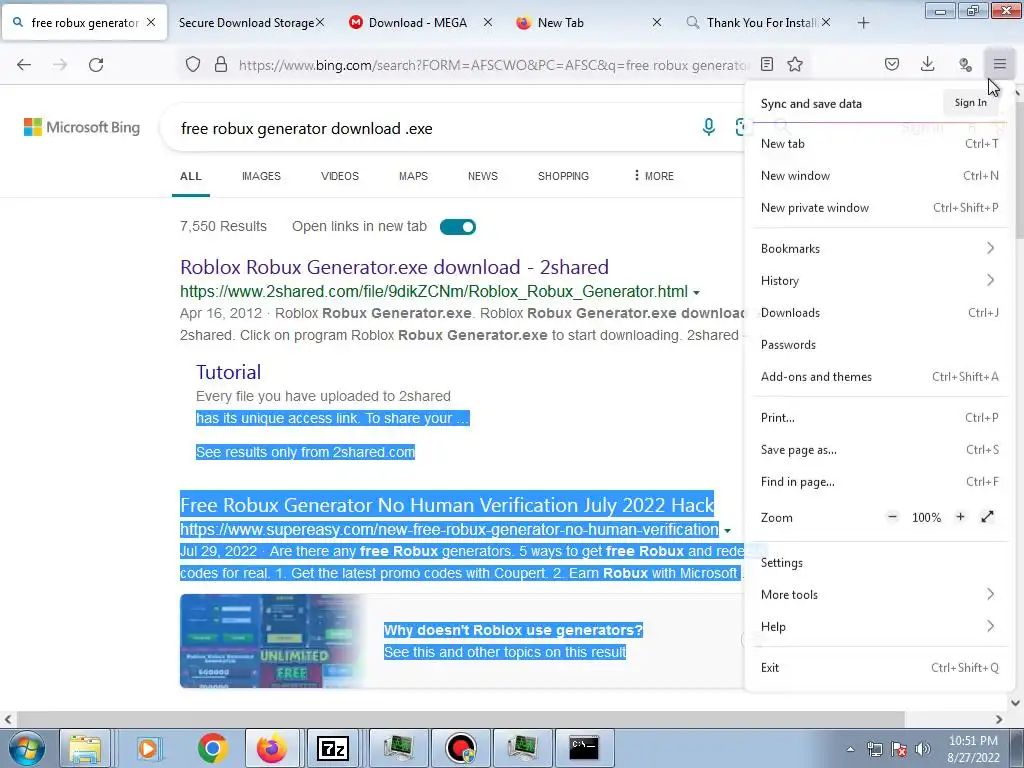1024x768 pixels.
Task: Click the red recorder taskbar icon
Action: (x=460, y=748)
